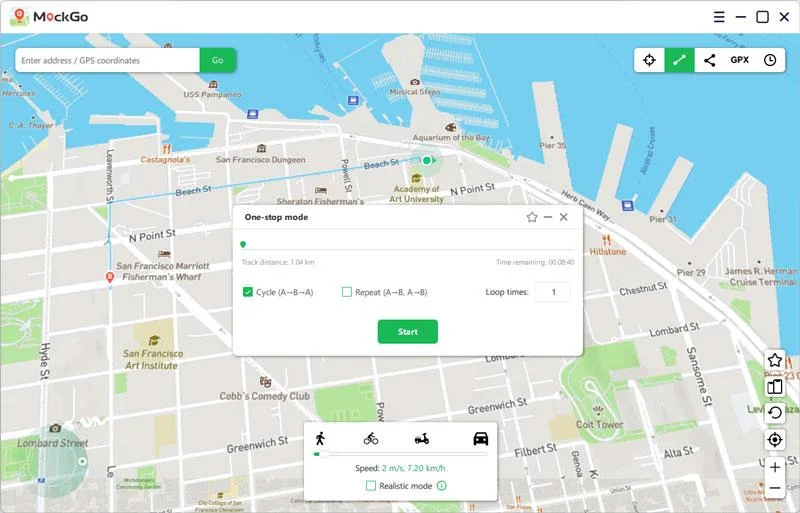Zoom in the map with plus button
The height and width of the screenshot is (513, 800).
775,467
